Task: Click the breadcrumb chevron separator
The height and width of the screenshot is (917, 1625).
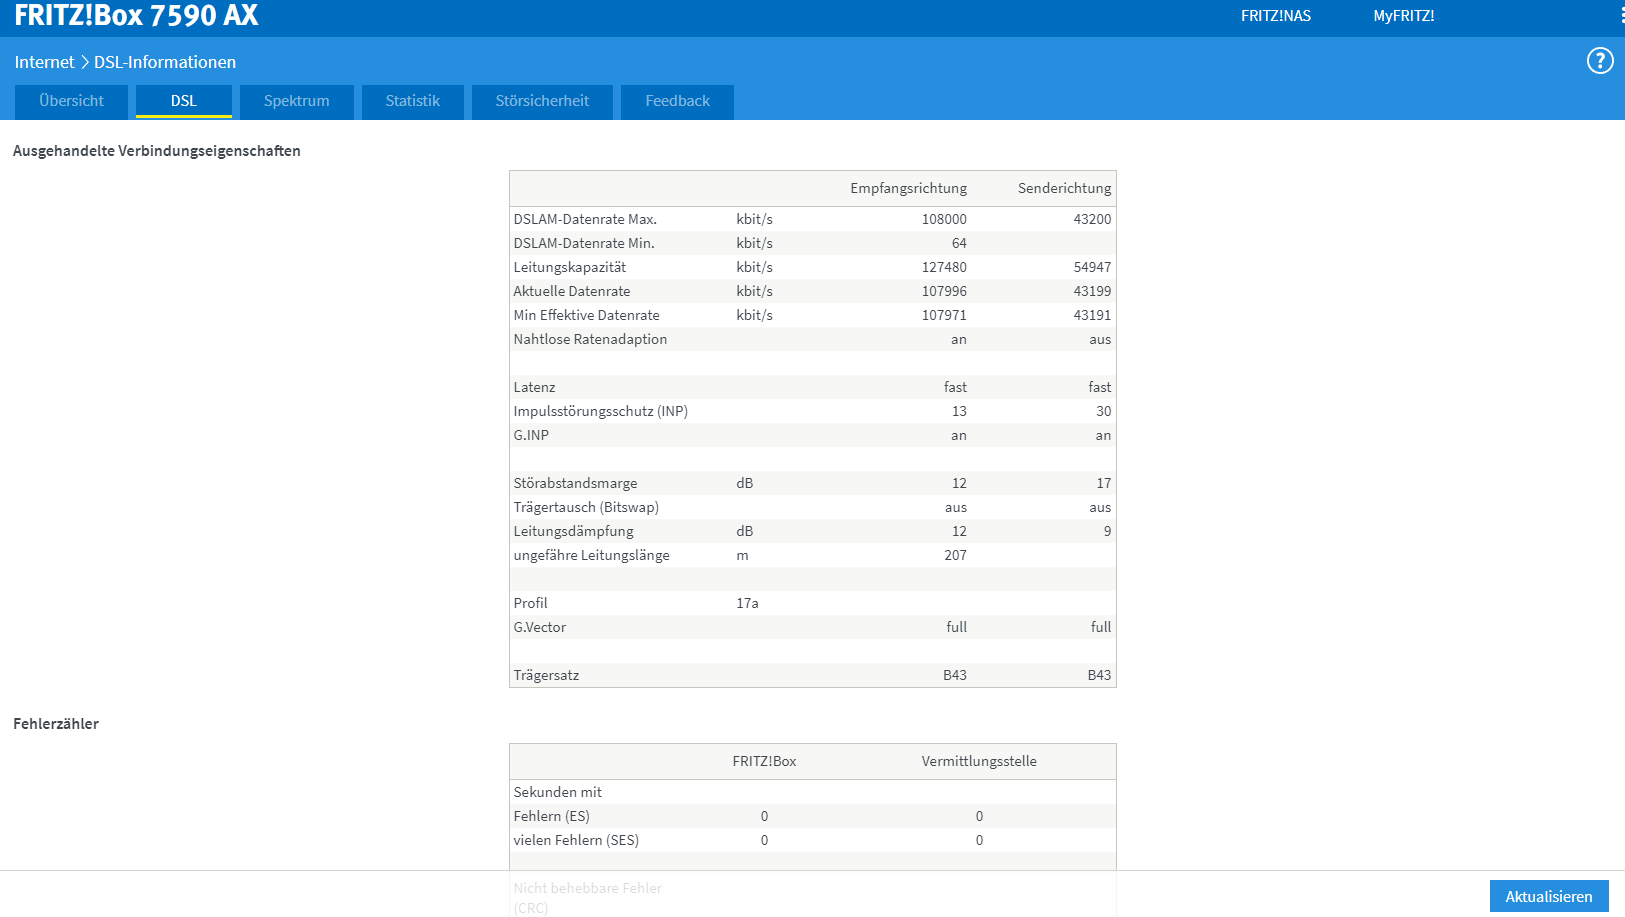Action: [85, 62]
